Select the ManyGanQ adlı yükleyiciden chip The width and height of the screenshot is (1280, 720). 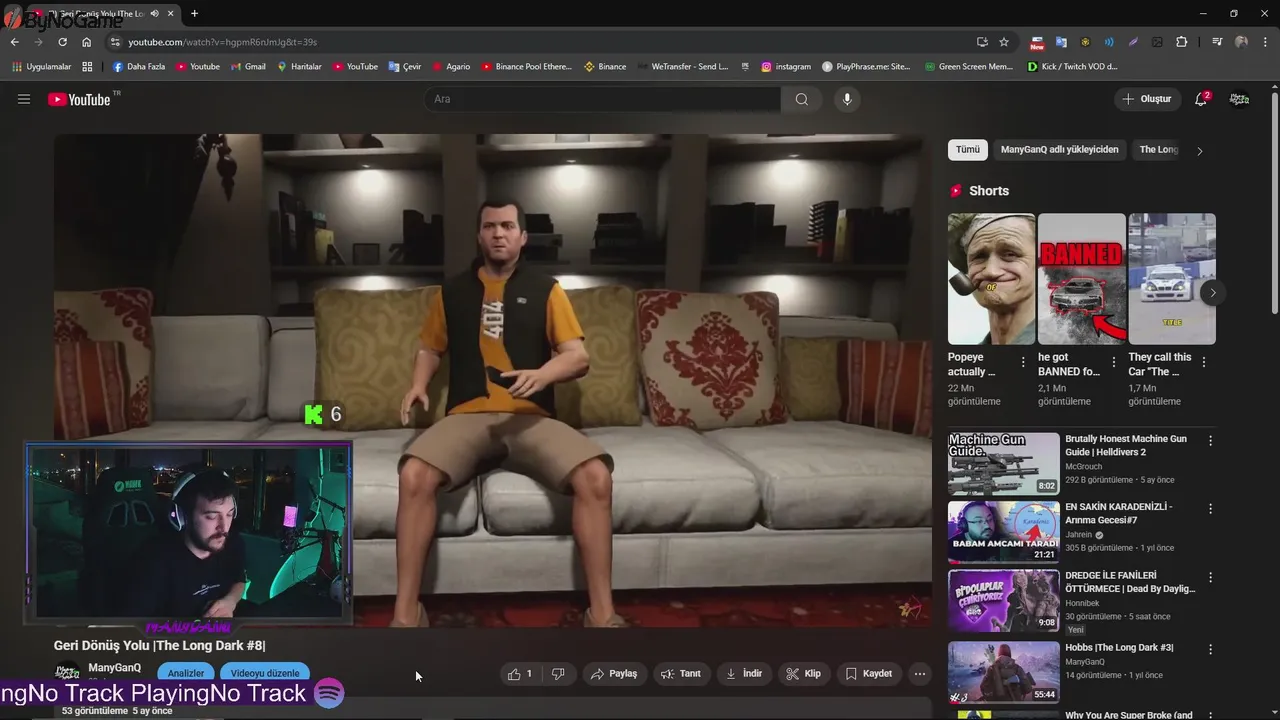click(1059, 150)
